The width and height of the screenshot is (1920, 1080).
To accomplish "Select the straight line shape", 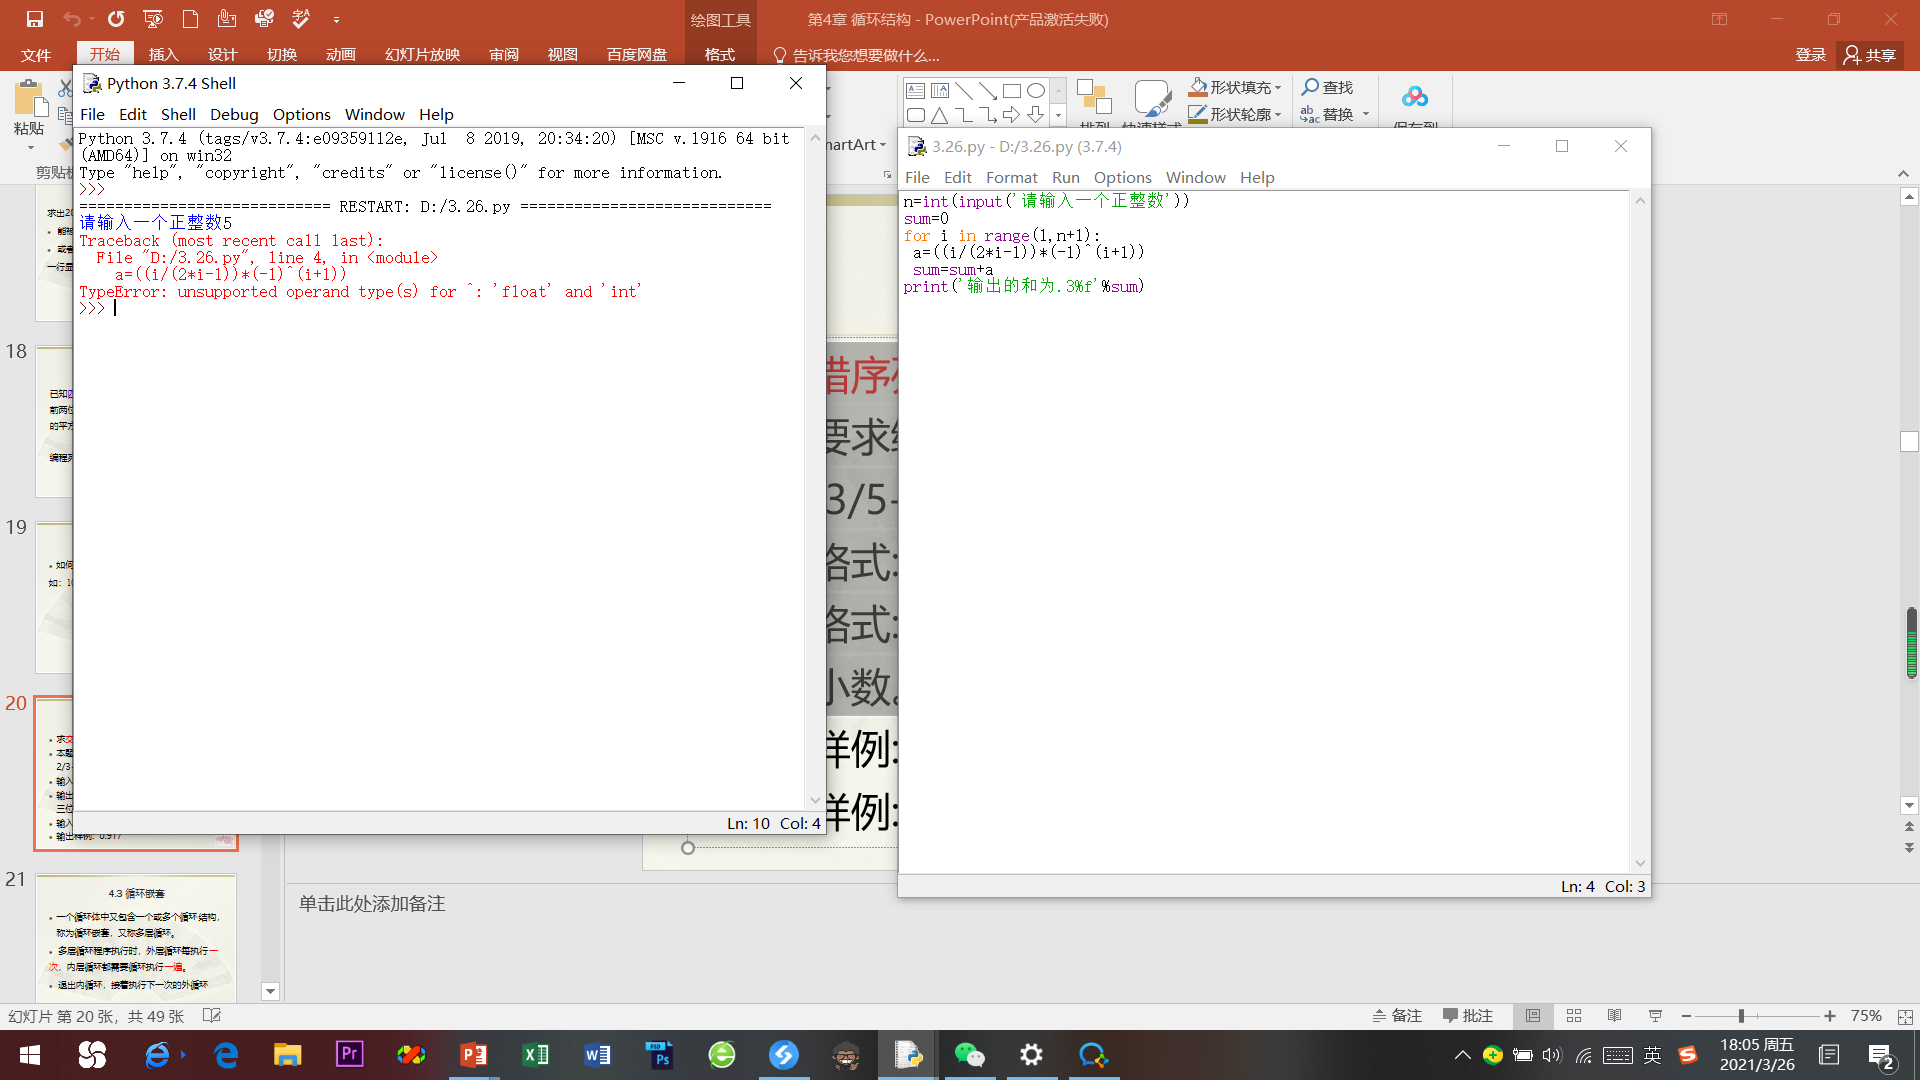I will [x=964, y=91].
